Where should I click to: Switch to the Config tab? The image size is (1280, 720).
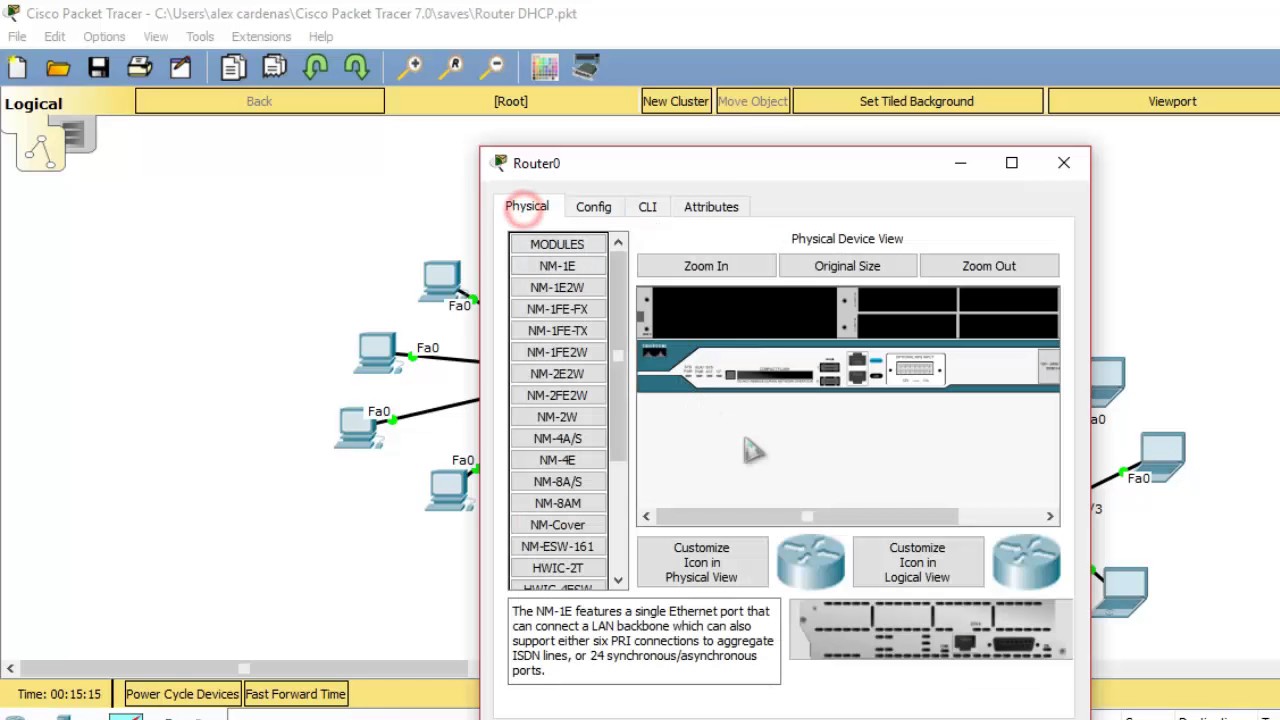(x=593, y=207)
